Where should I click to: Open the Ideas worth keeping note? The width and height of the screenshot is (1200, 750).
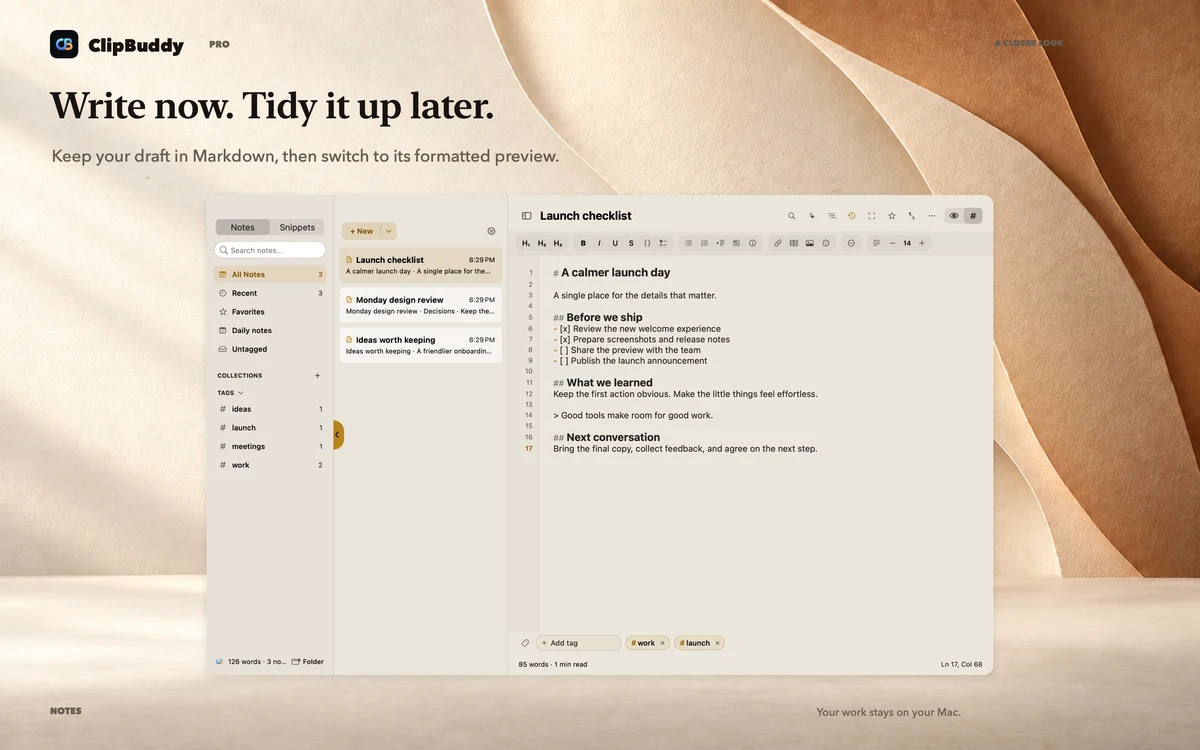420,345
